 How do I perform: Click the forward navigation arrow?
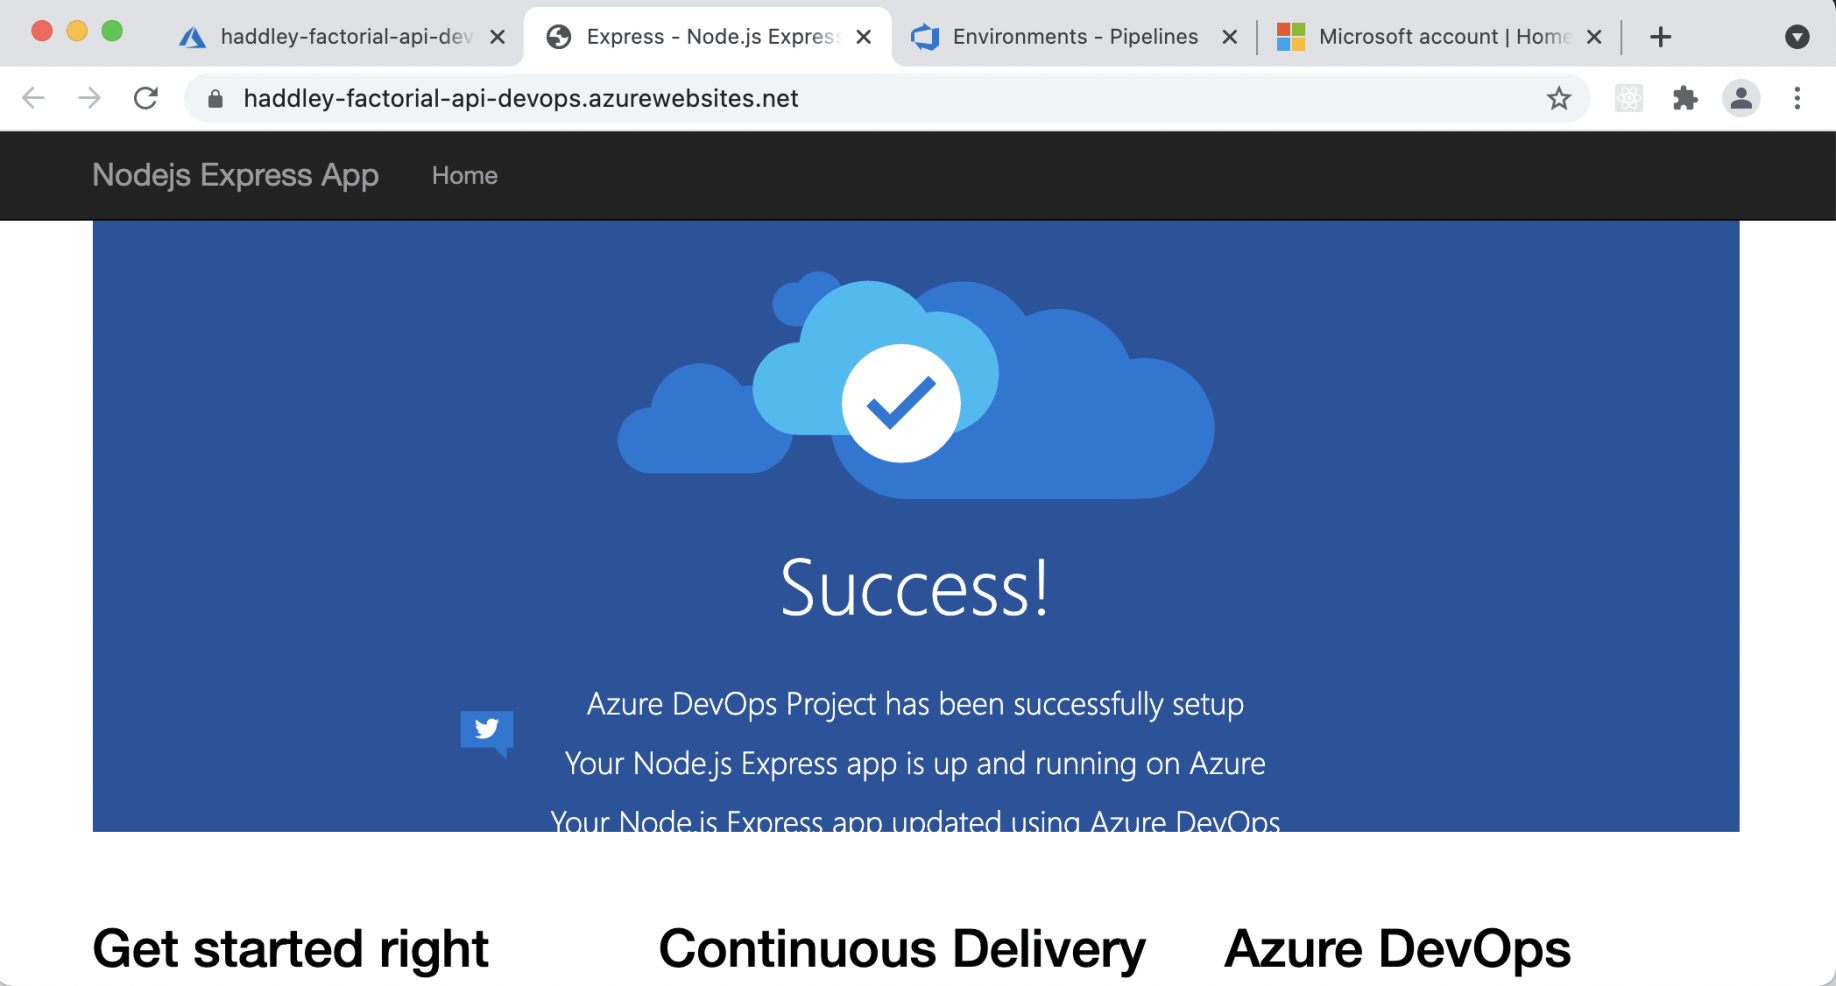[x=90, y=98]
